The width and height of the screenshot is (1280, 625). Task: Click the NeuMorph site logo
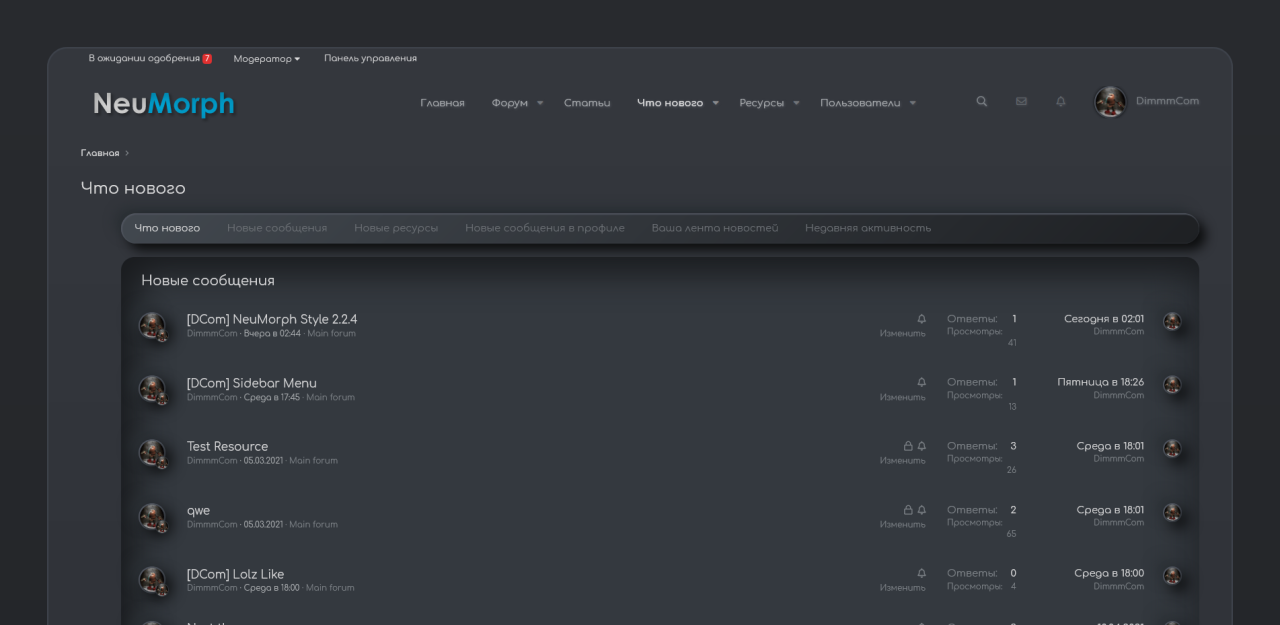[x=163, y=102]
